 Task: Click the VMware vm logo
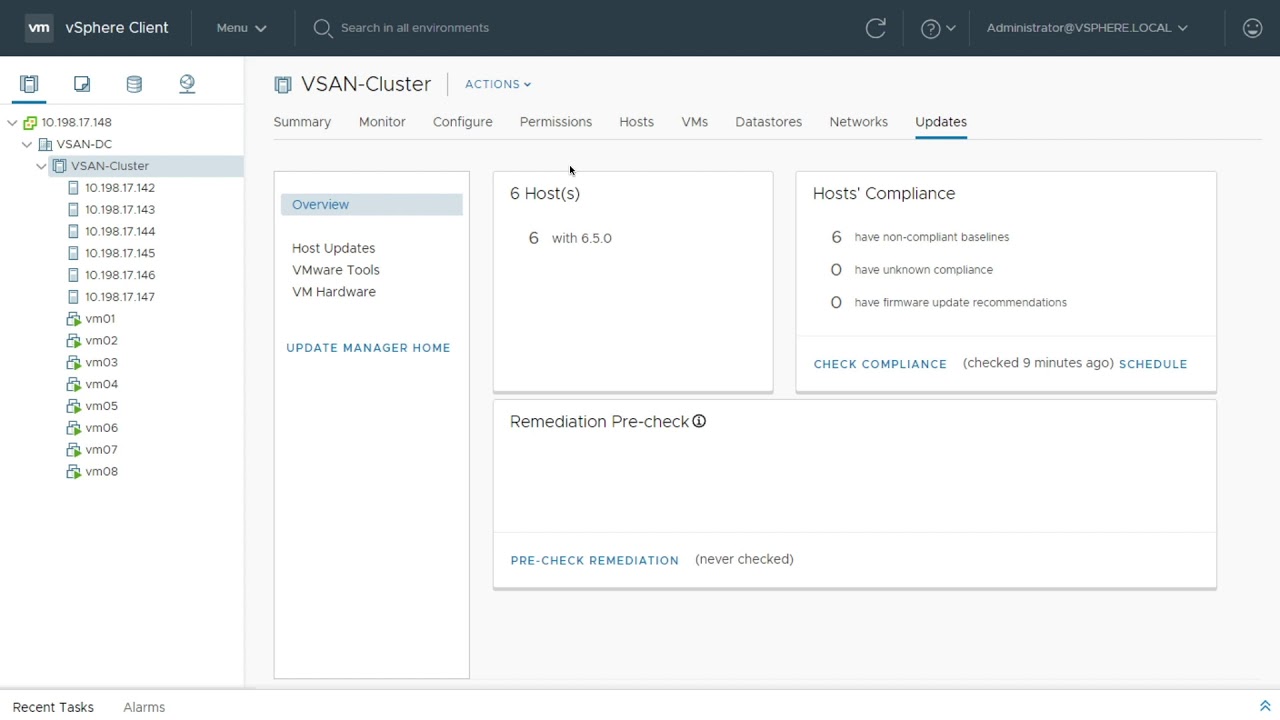(x=39, y=28)
